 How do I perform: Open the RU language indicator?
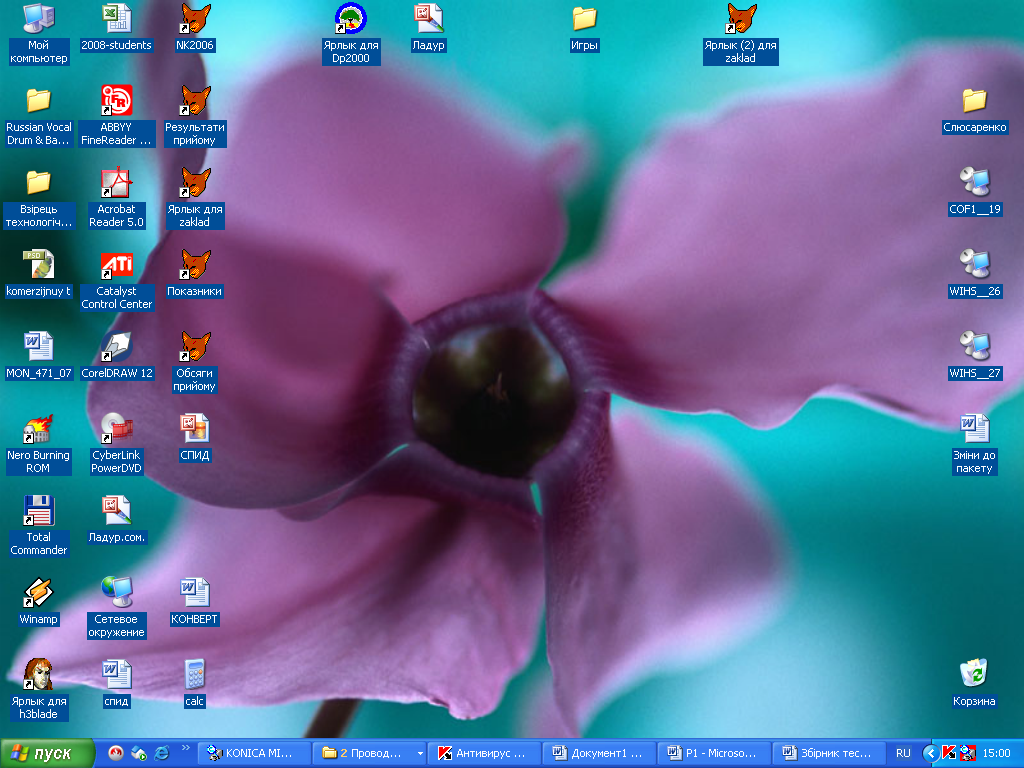(903, 754)
